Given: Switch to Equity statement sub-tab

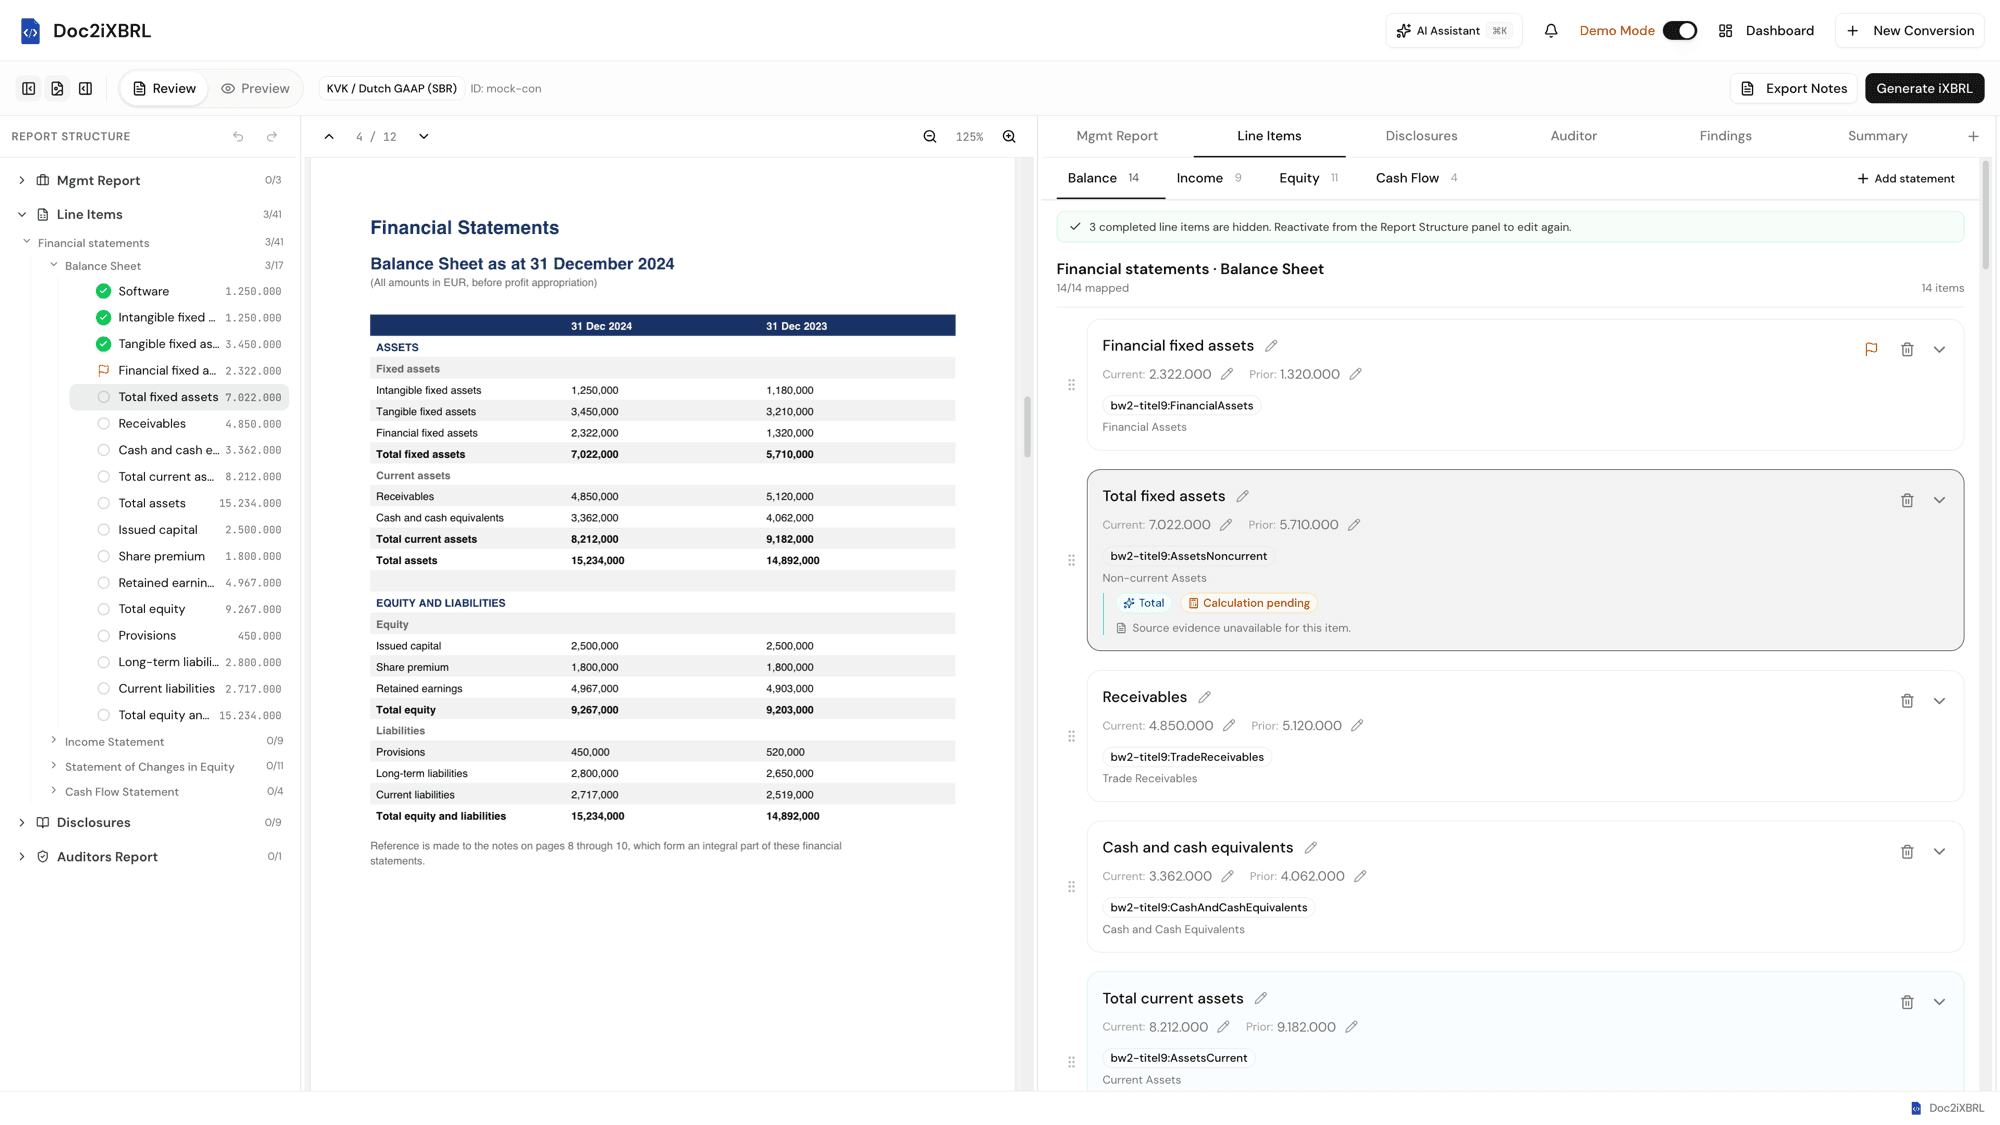Looking at the screenshot, I should tap(1308, 178).
